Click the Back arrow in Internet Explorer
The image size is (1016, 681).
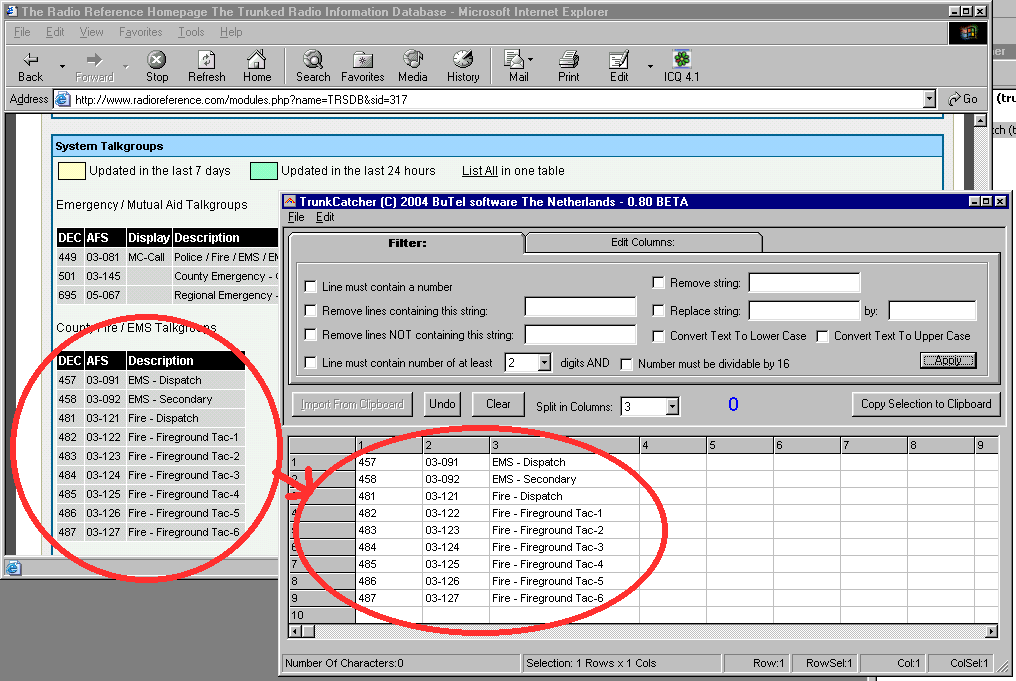point(30,60)
